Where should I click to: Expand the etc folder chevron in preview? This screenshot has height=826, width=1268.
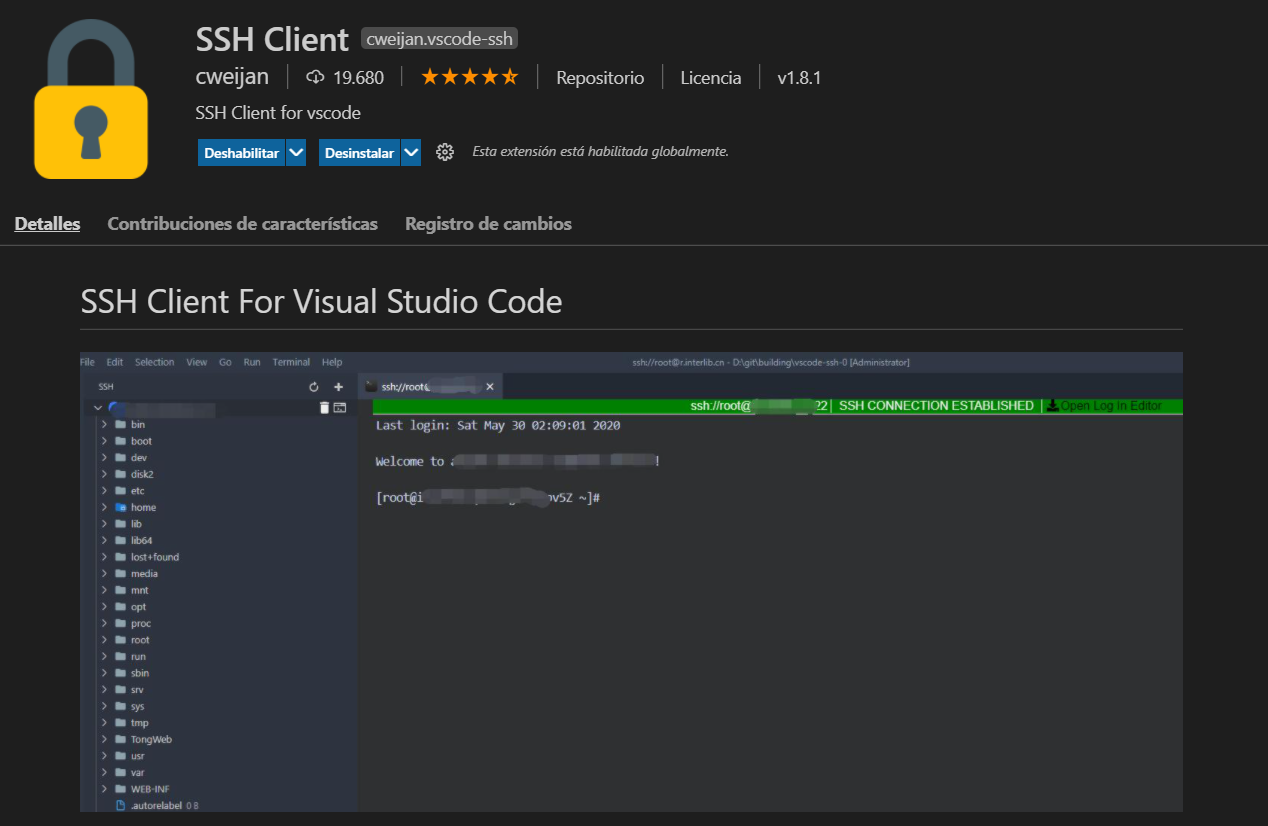[x=104, y=491]
